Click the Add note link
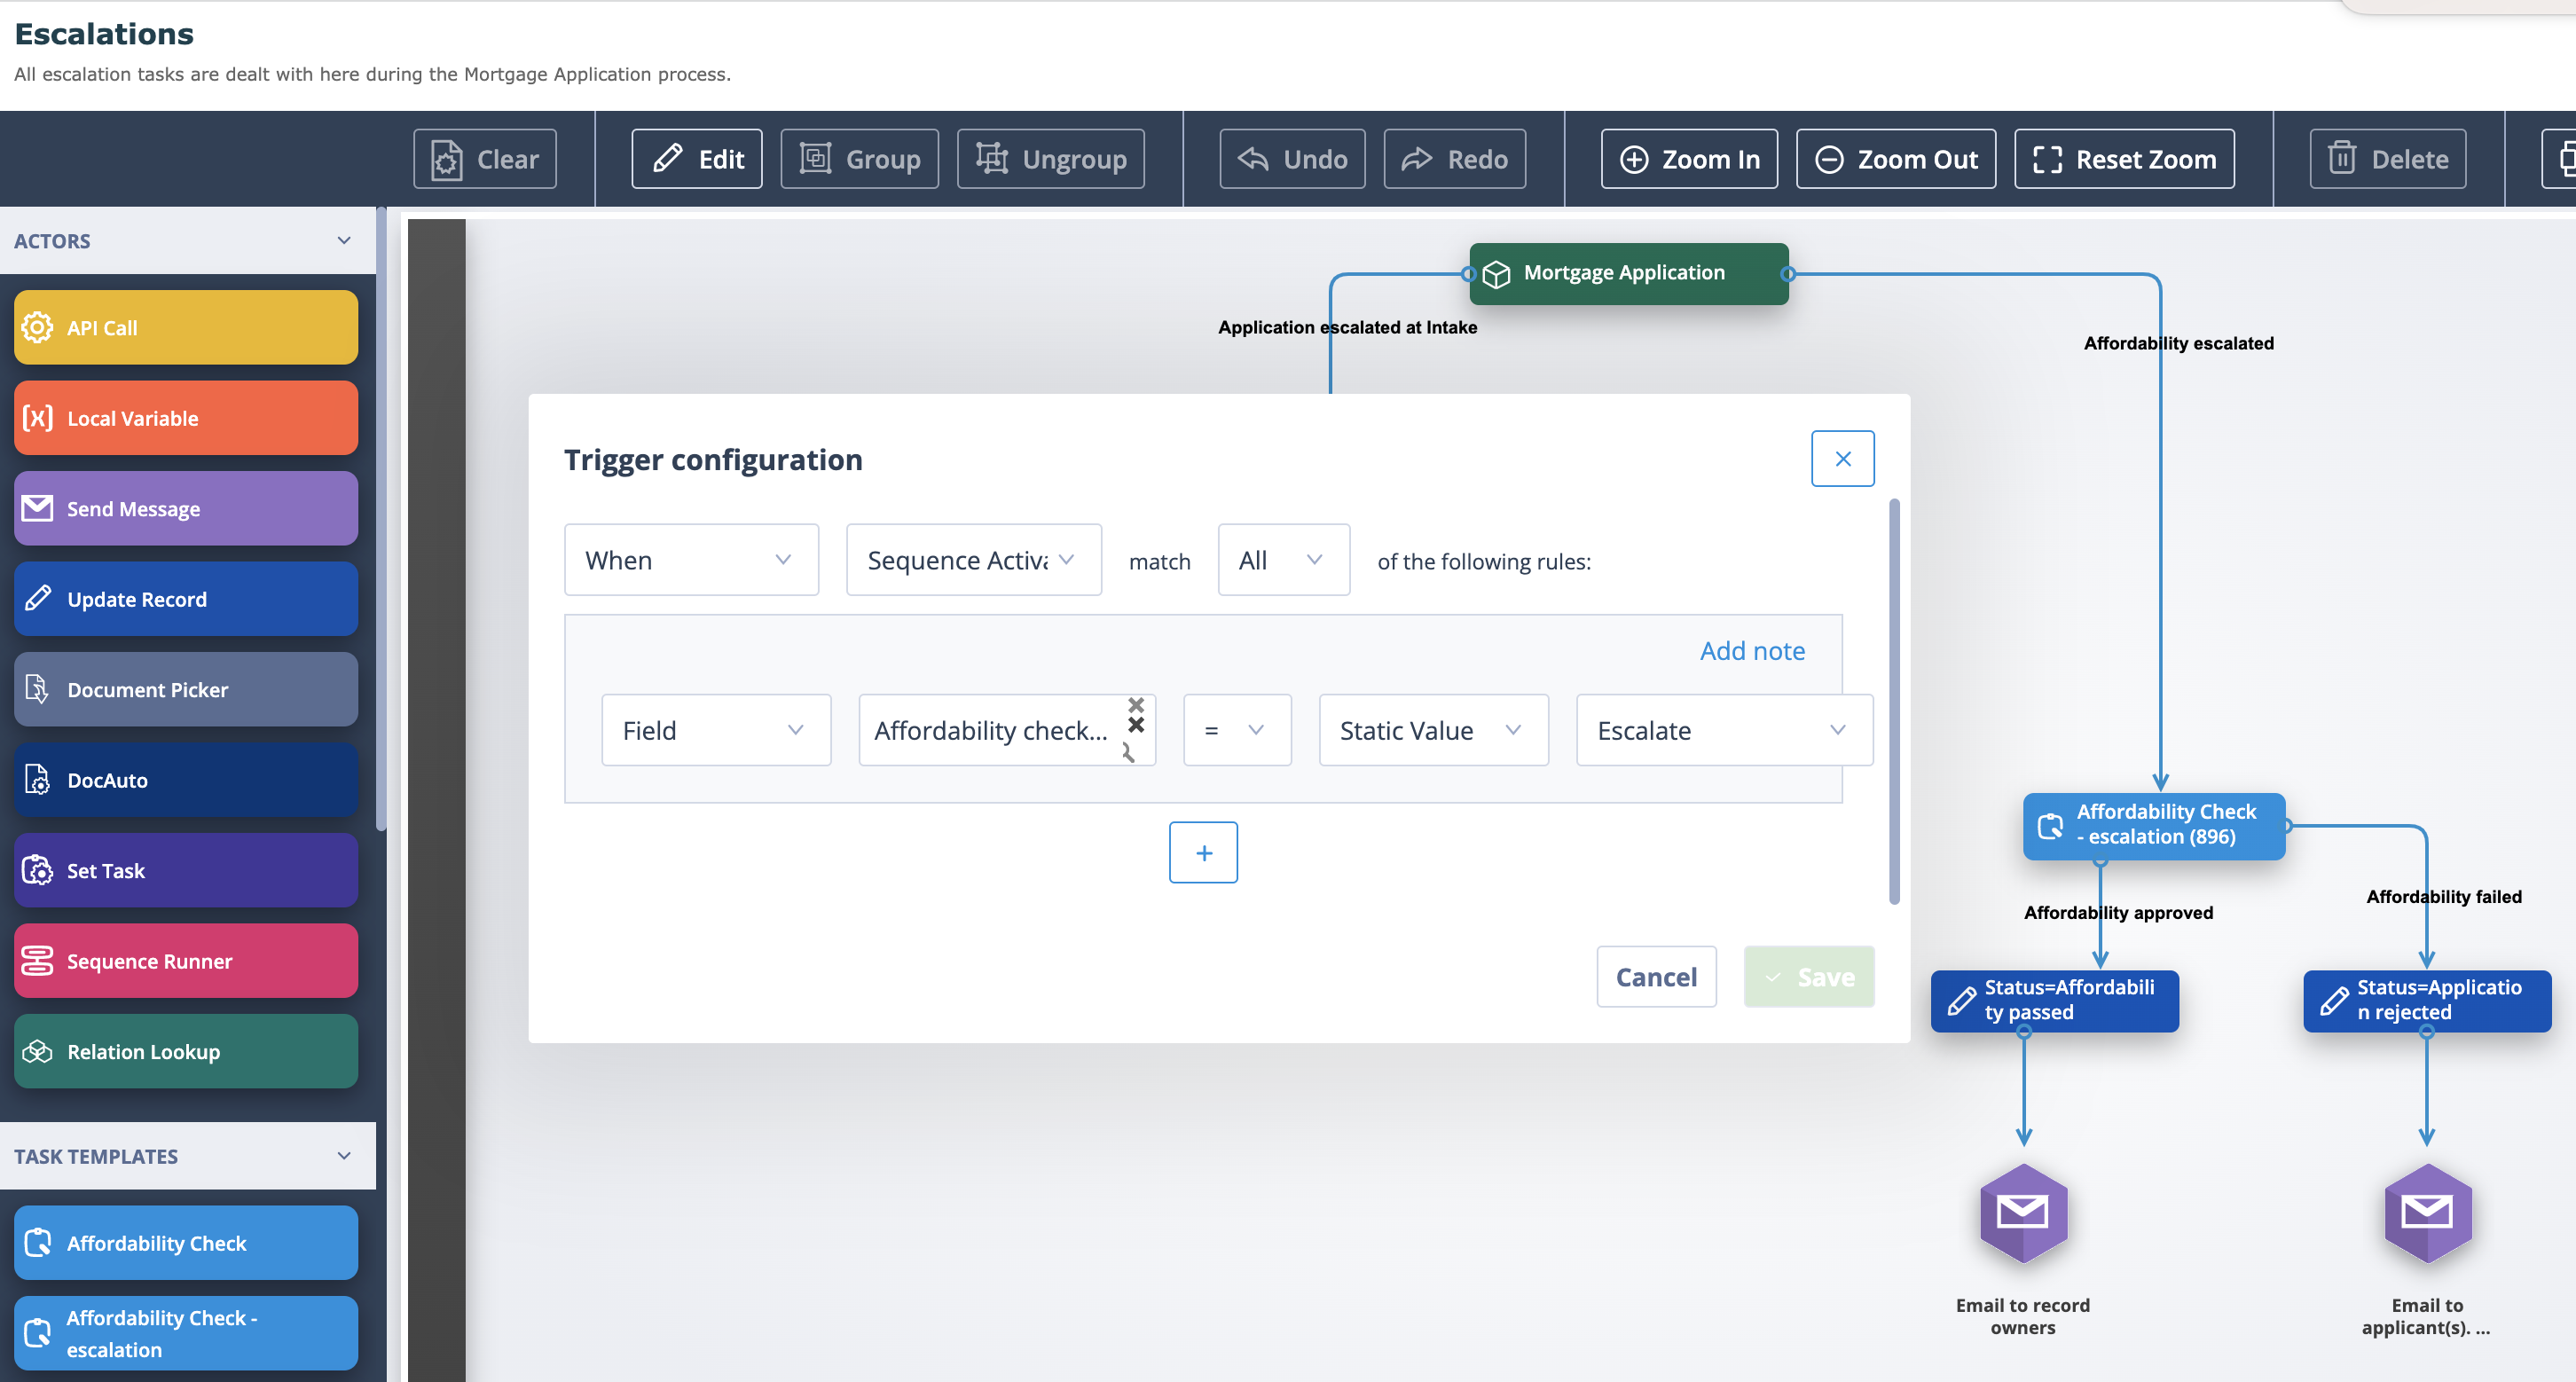The height and width of the screenshot is (1382, 2576). click(x=1753, y=651)
